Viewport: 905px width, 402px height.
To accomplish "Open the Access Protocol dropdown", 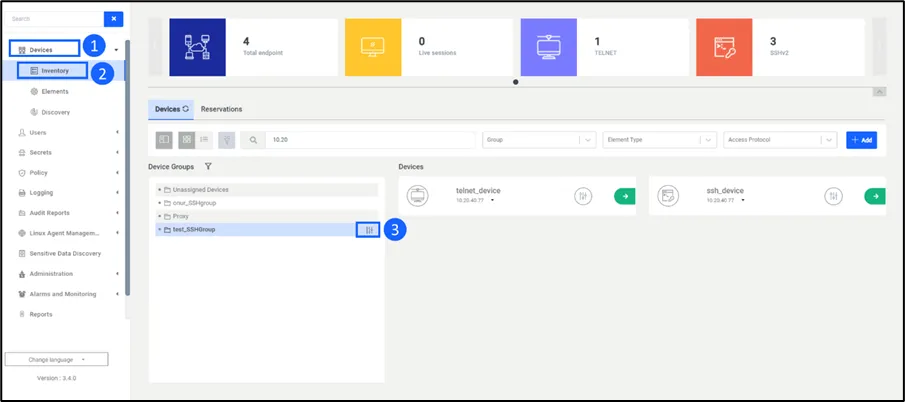I will tap(780, 140).
